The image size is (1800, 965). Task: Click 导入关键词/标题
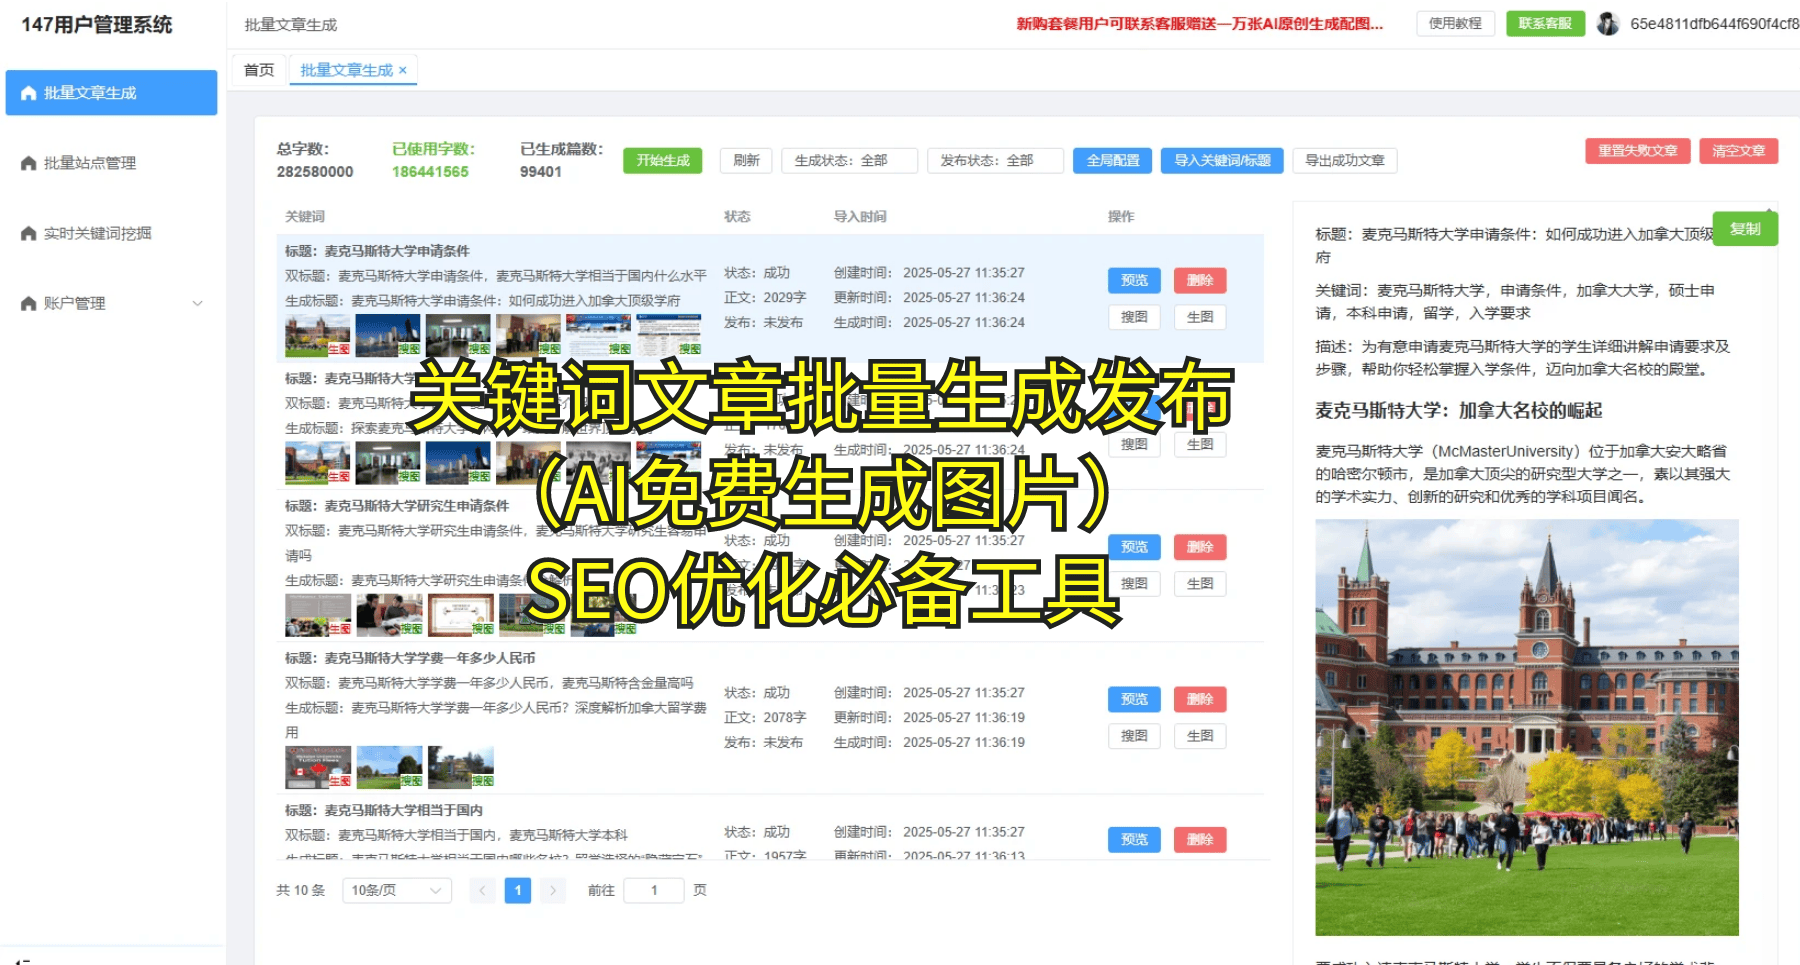coord(1222,160)
